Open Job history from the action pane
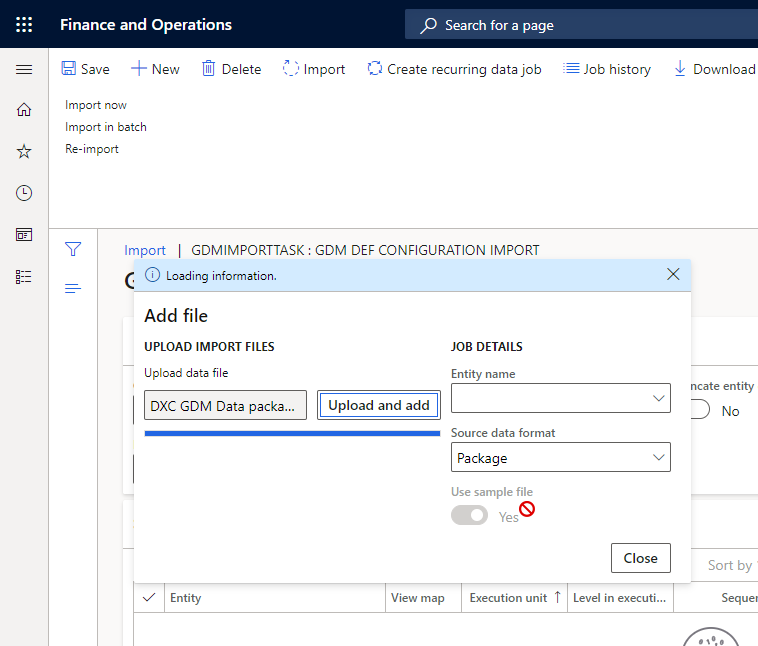 (x=607, y=69)
